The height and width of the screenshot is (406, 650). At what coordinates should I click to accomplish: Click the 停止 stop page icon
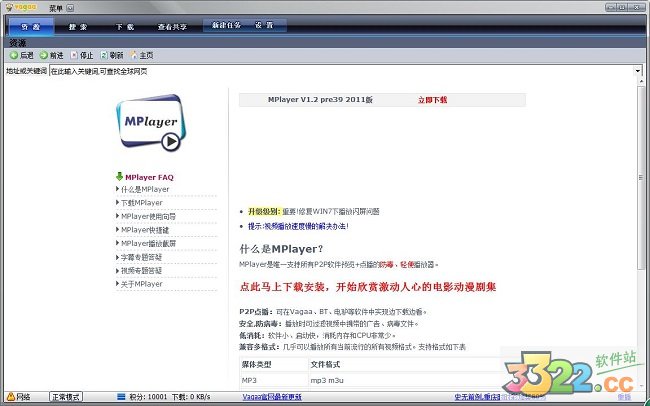pyautogui.click(x=74, y=55)
